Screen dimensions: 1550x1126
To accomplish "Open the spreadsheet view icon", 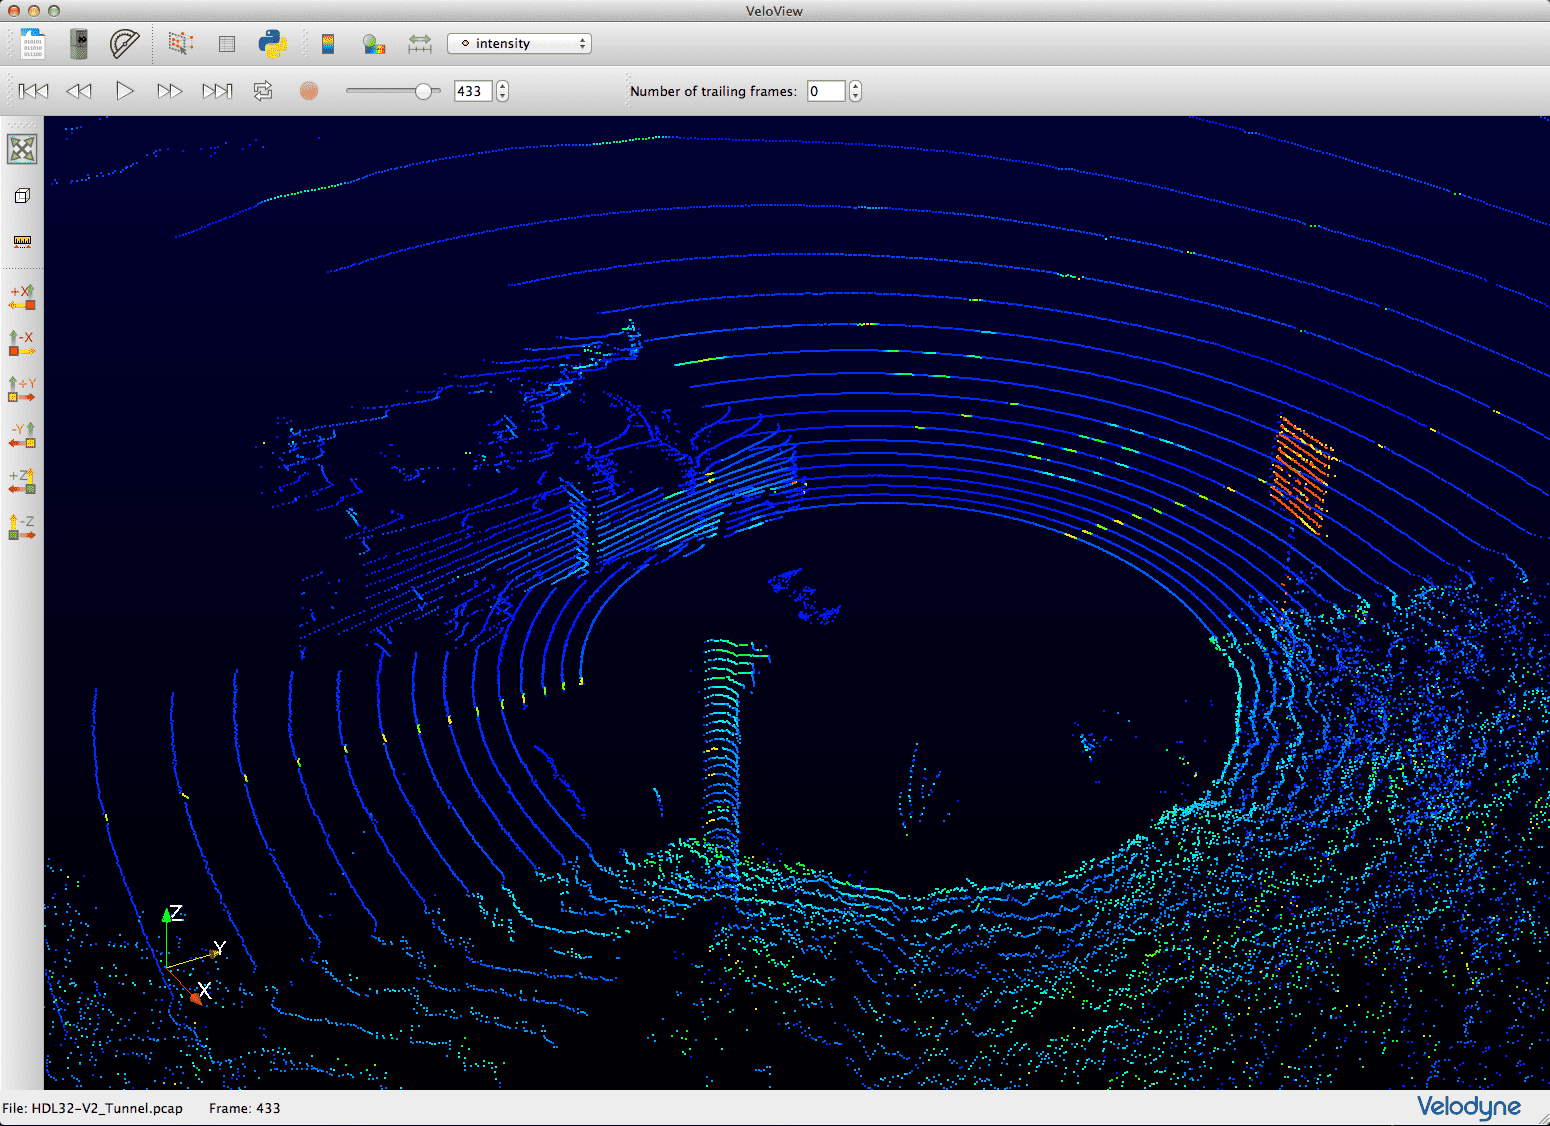I will point(227,44).
